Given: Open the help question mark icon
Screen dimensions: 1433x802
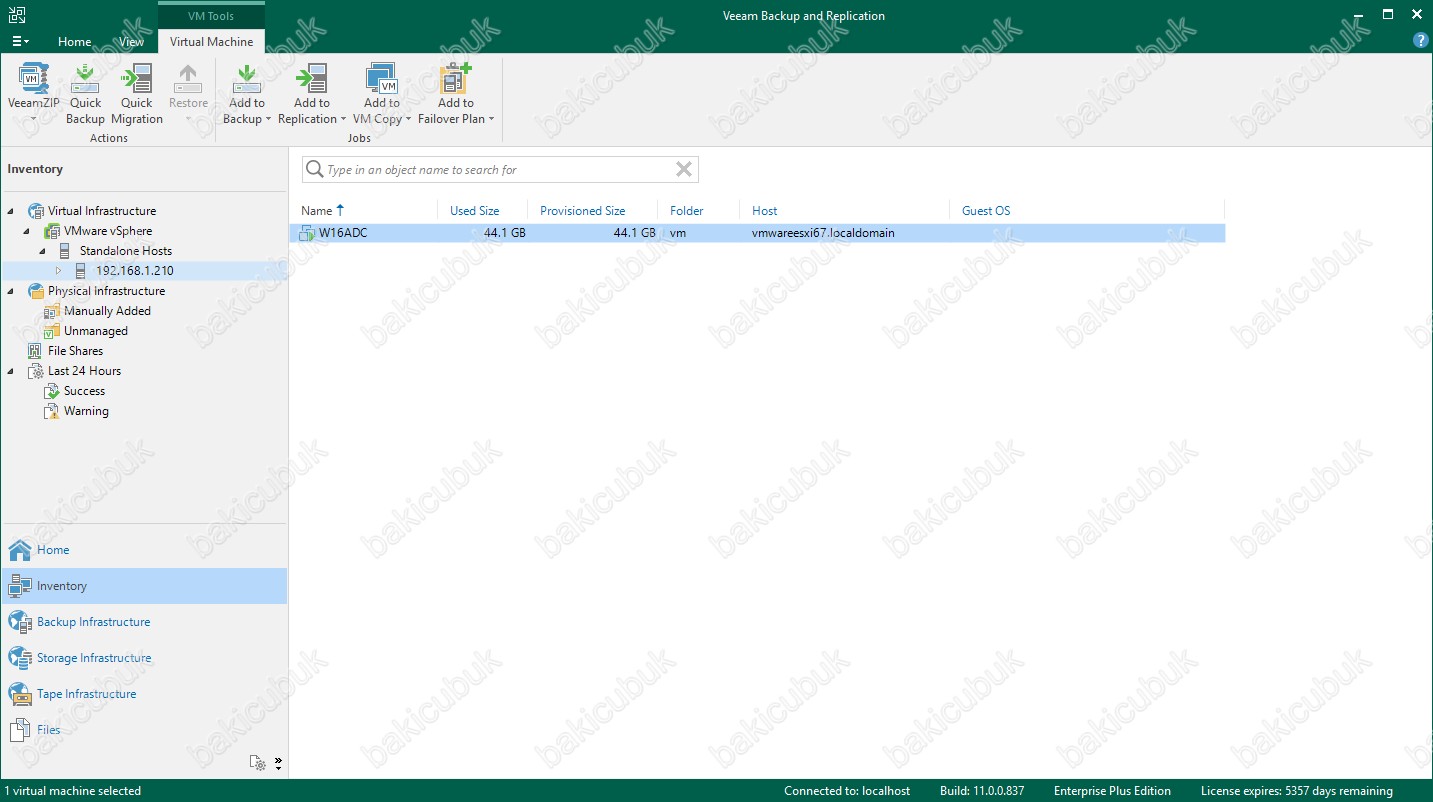Looking at the screenshot, I should tap(1420, 41).
